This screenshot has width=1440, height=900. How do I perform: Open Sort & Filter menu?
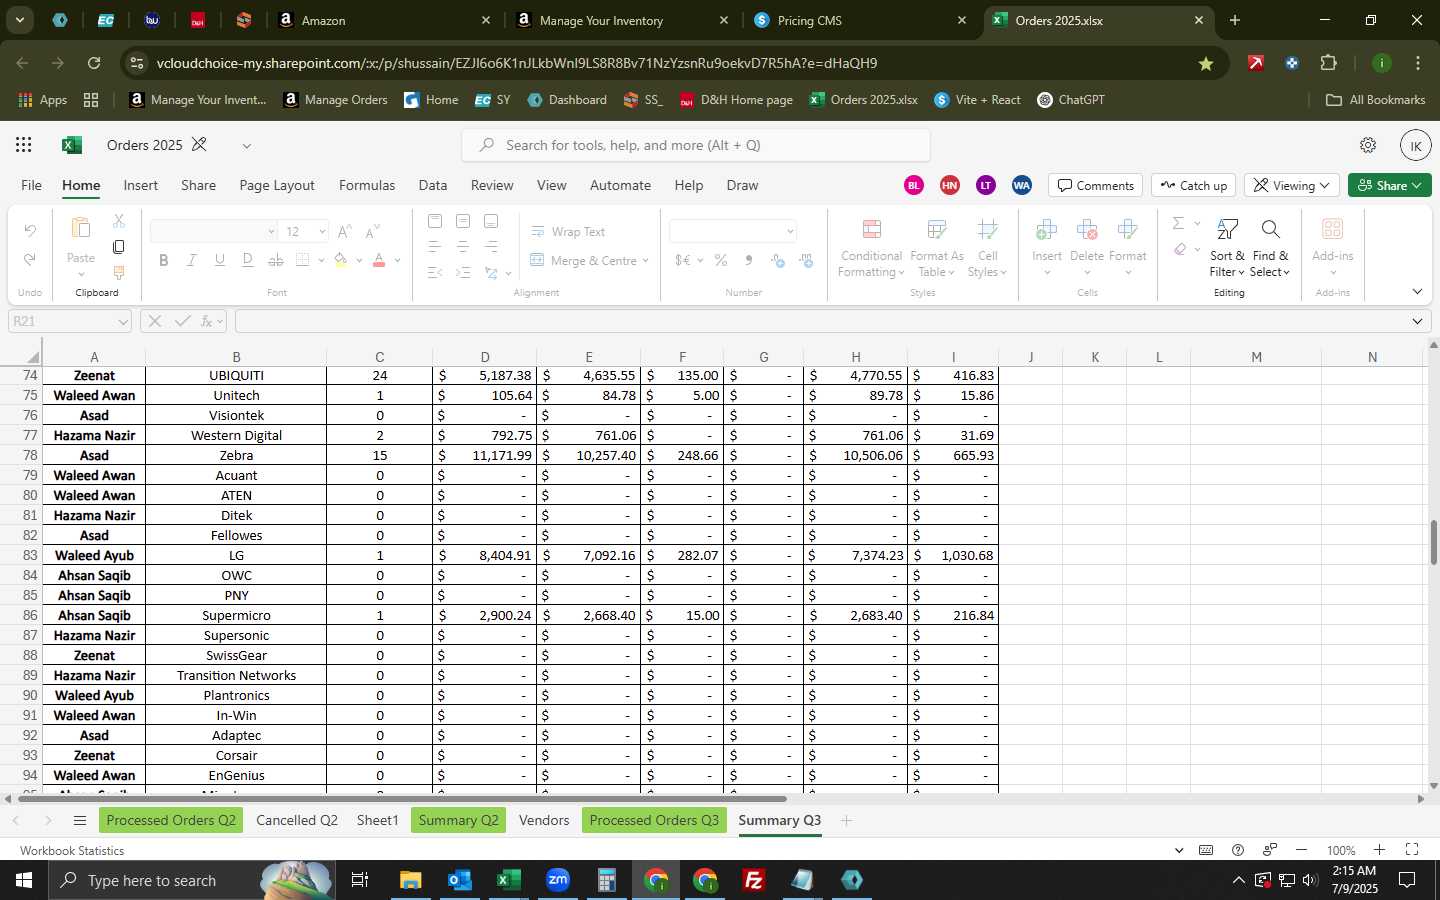point(1227,249)
